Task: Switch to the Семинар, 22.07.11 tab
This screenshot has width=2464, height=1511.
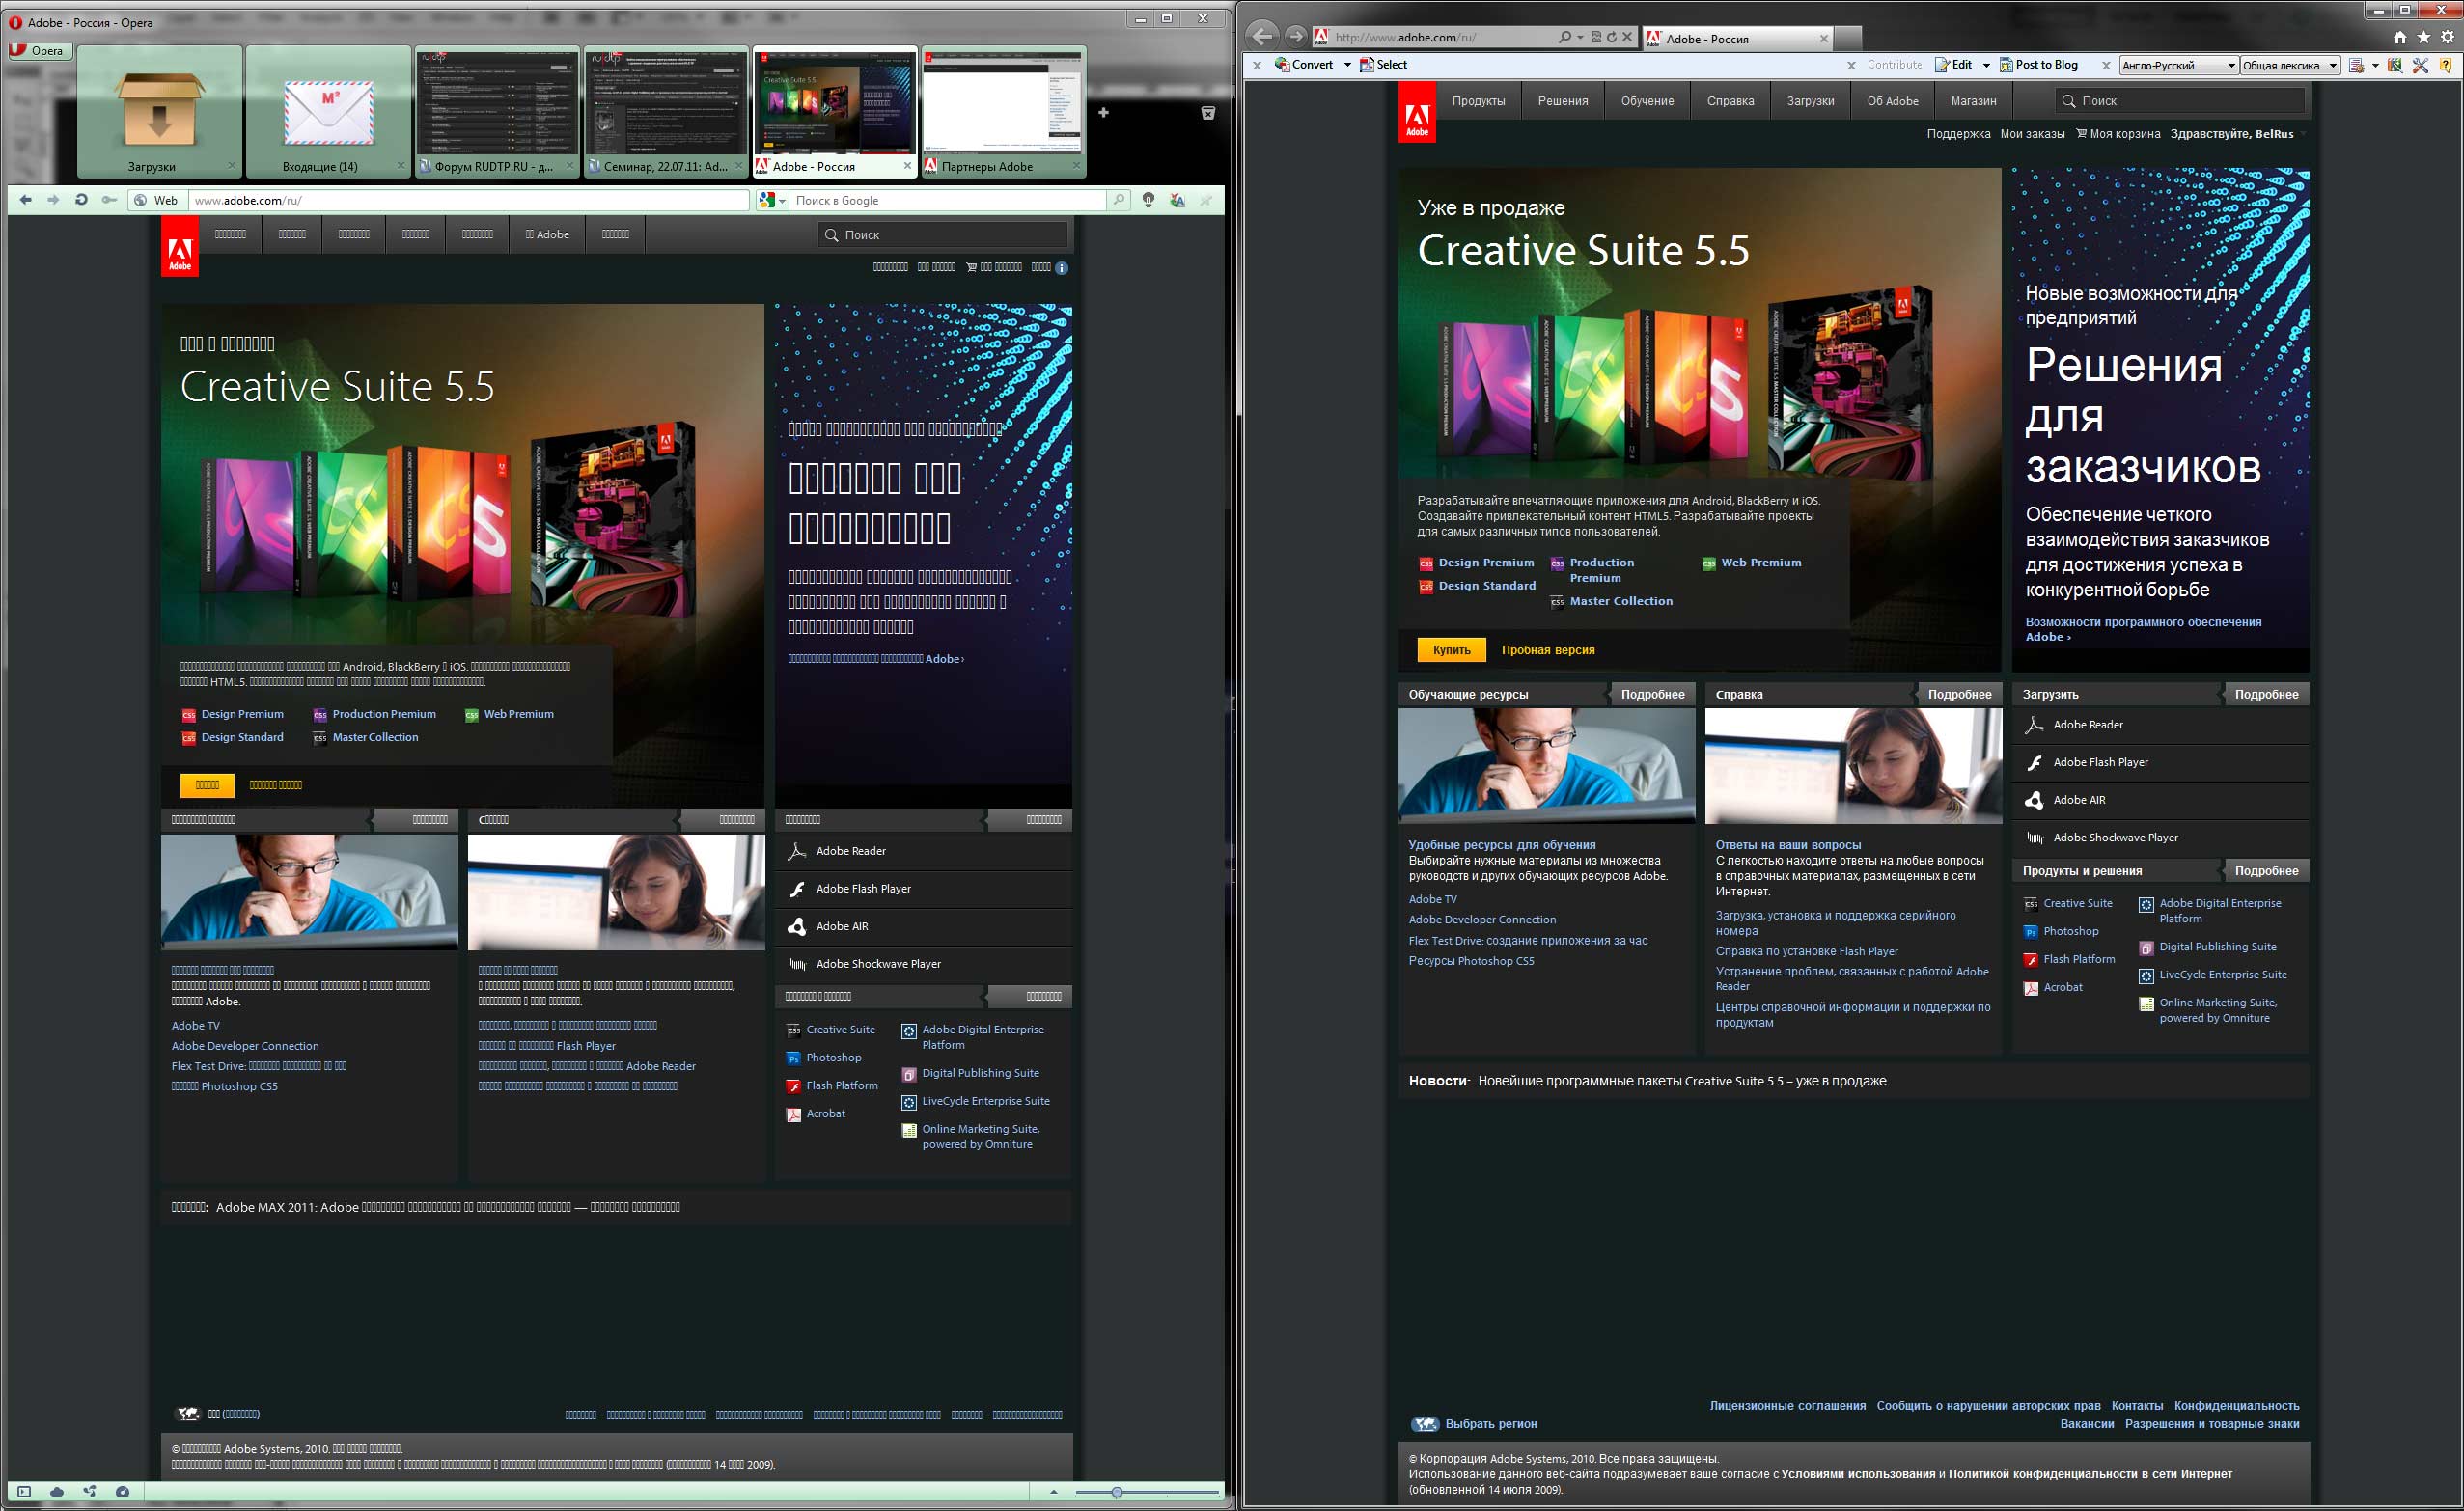Action: [666, 111]
